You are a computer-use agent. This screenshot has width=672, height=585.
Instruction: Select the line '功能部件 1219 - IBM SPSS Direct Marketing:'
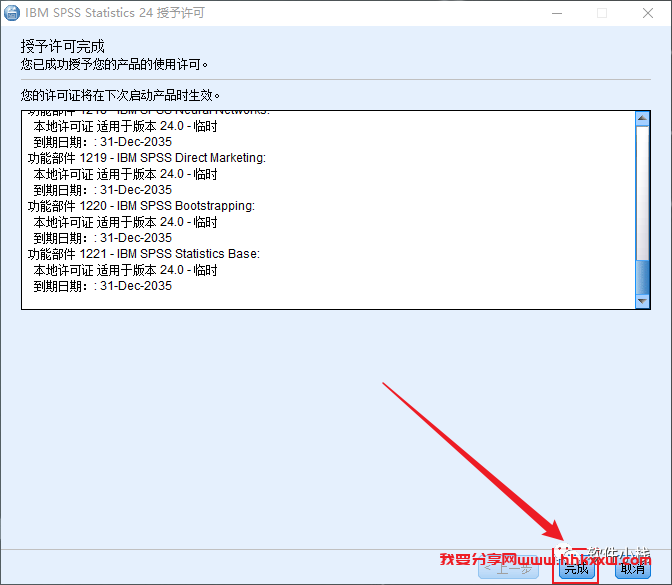click(x=147, y=158)
